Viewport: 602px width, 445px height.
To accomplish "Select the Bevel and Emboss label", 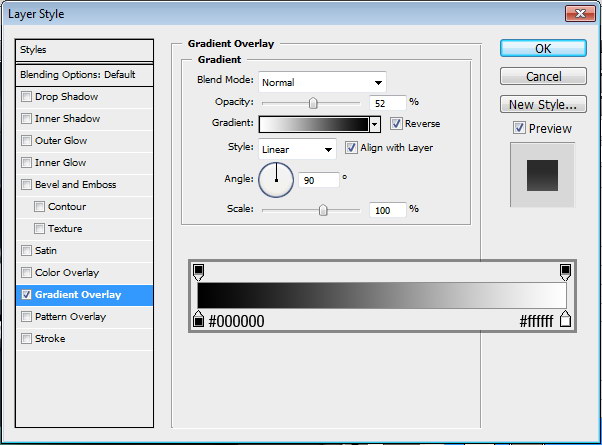I will pos(75,184).
